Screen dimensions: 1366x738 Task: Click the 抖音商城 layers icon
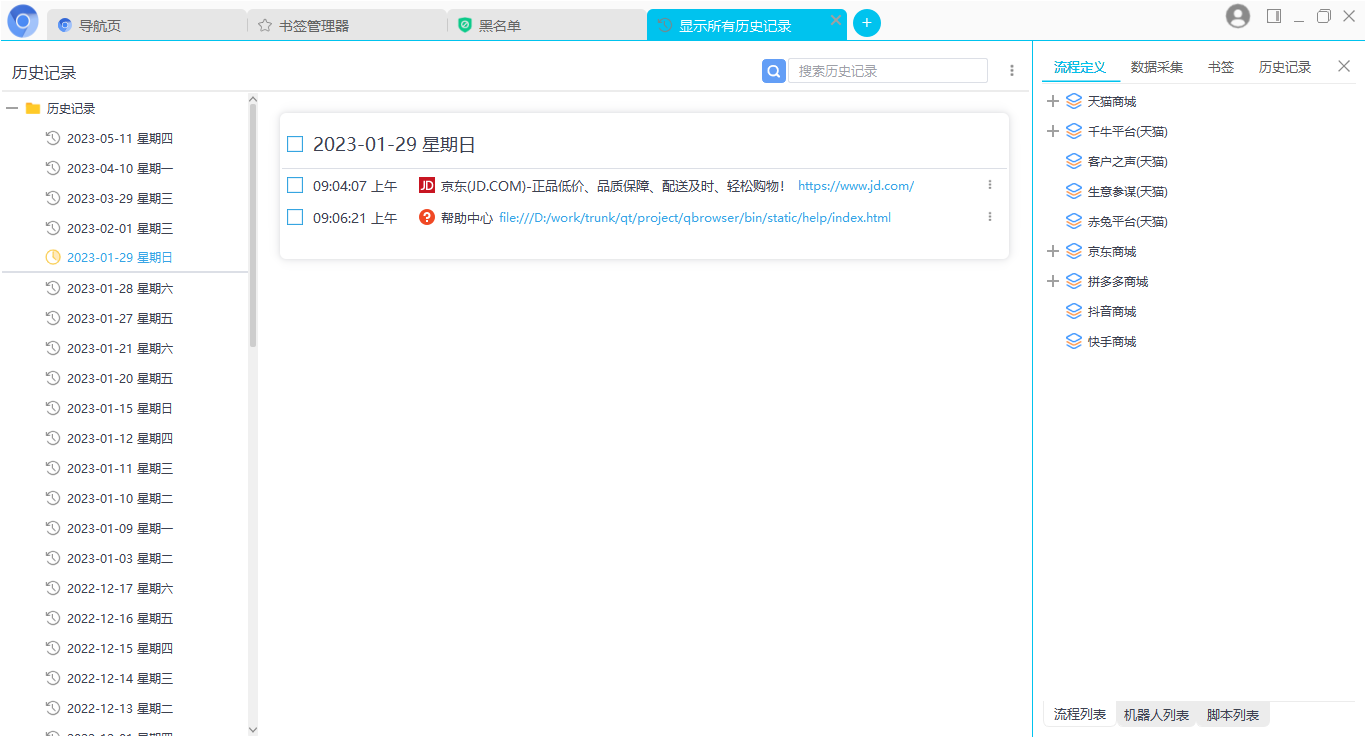[x=1074, y=311]
